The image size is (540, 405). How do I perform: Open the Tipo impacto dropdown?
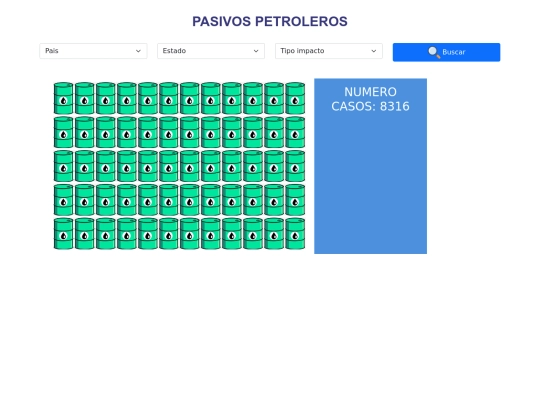(329, 51)
